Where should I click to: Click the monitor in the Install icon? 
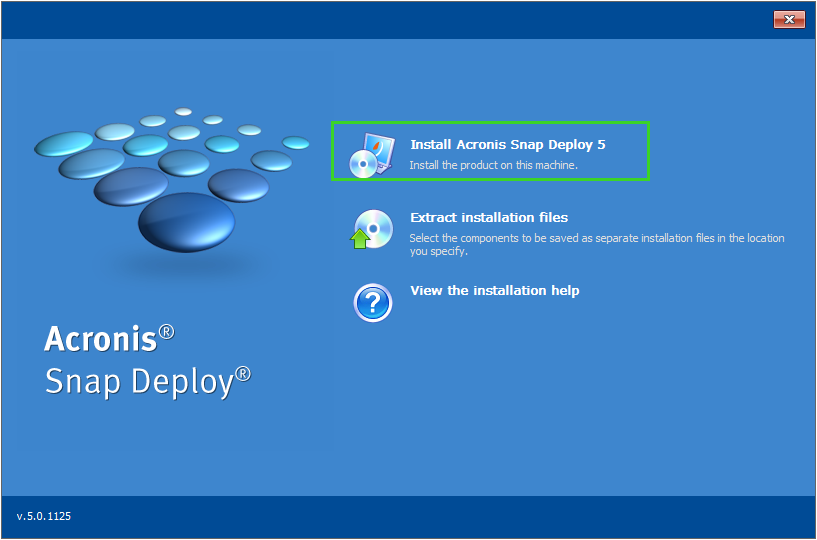378,146
